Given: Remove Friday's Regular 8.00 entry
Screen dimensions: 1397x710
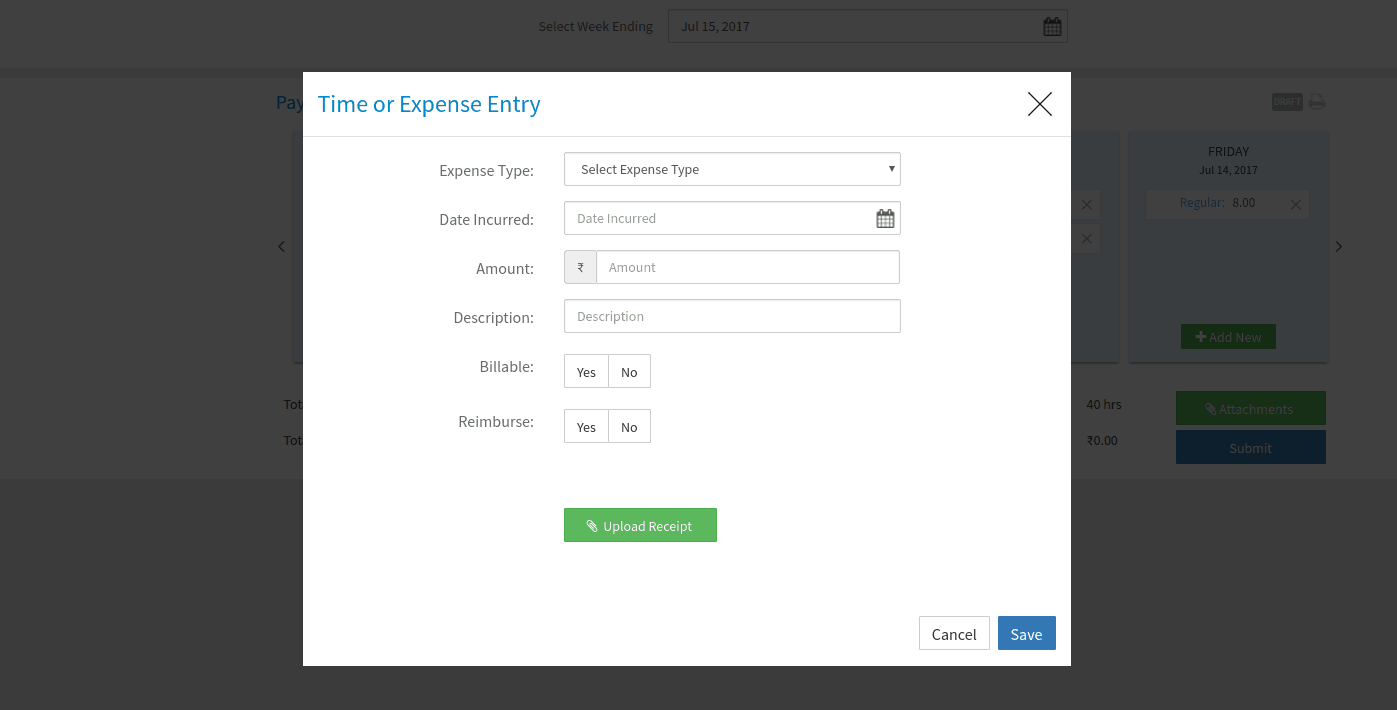Looking at the screenshot, I should click(1295, 205).
